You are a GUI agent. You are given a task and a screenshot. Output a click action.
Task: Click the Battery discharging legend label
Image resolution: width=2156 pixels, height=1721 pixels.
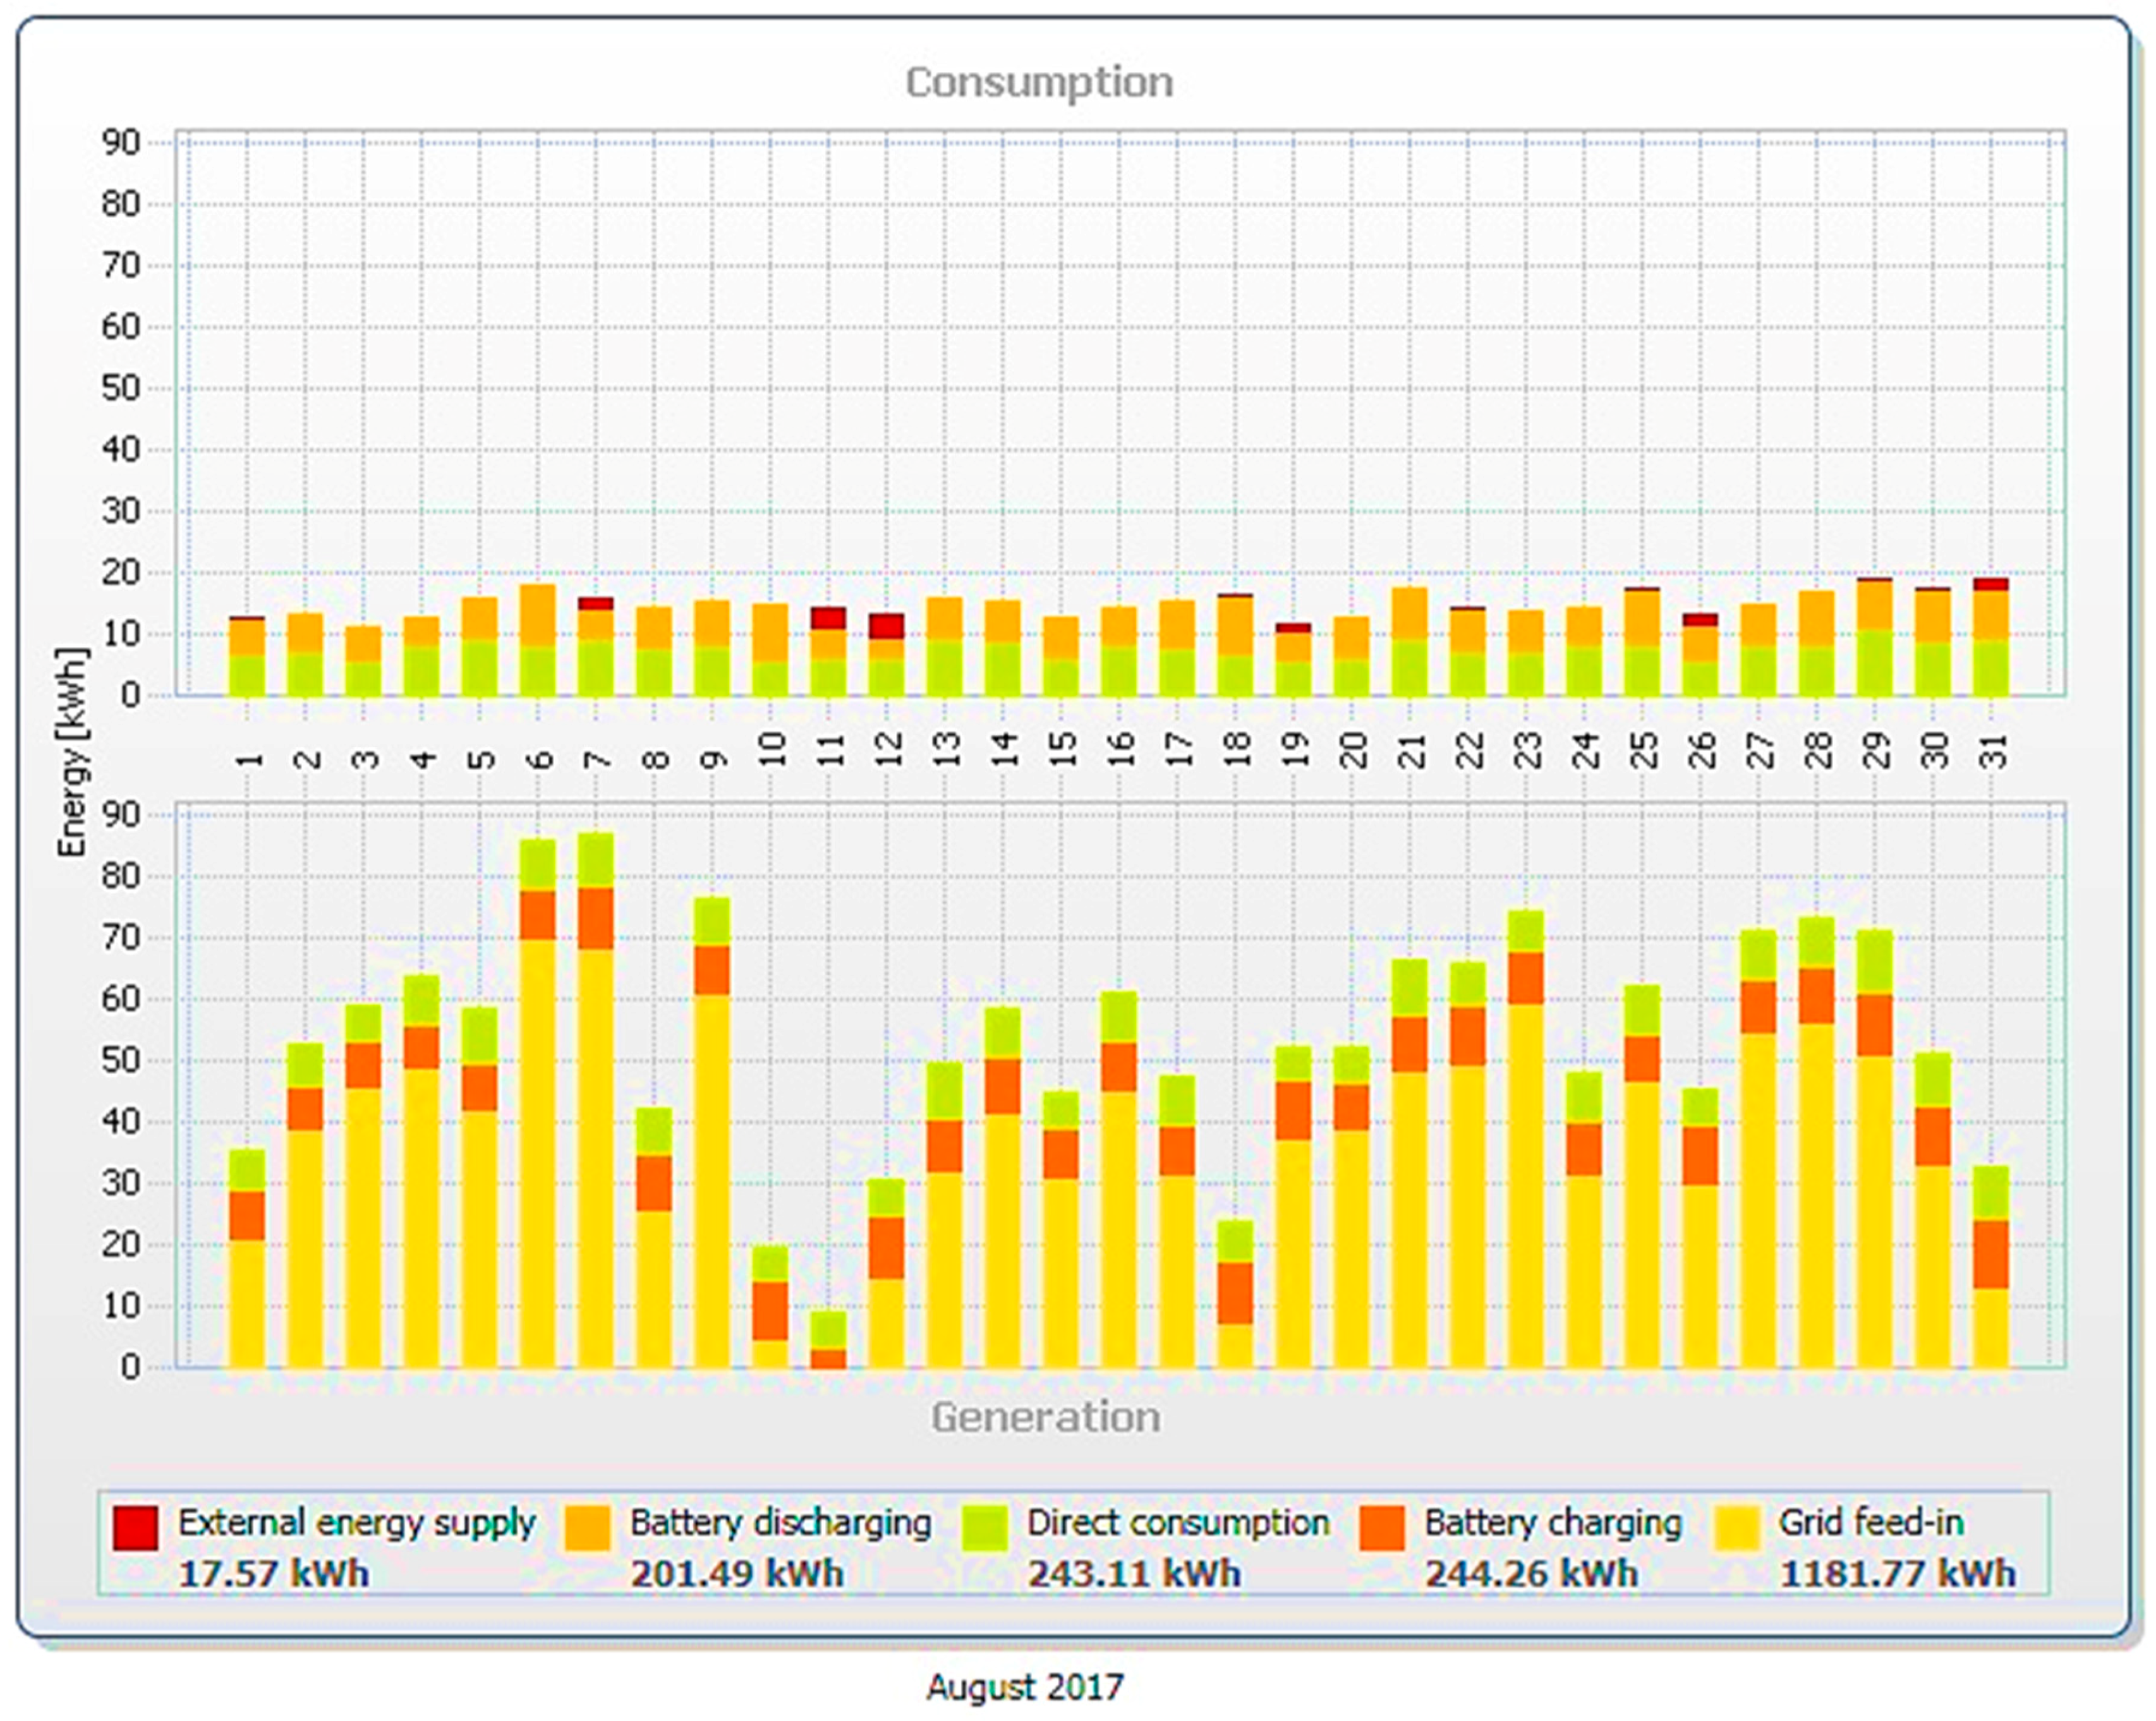780,1522
